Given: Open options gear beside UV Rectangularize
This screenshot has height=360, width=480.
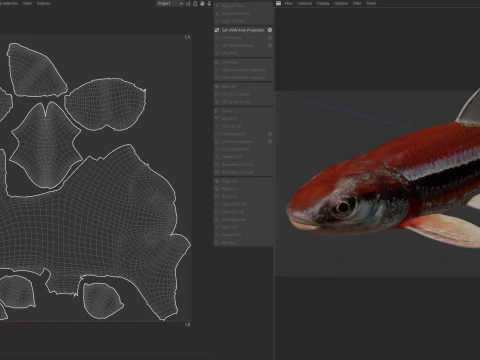Looking at the screenshot, I should click(270, 141).
